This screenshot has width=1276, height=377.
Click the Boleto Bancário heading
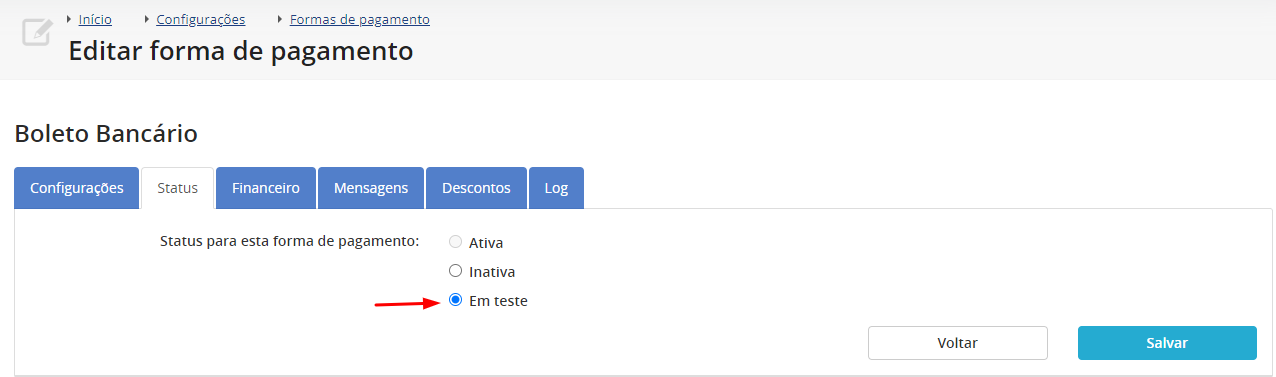106,134
